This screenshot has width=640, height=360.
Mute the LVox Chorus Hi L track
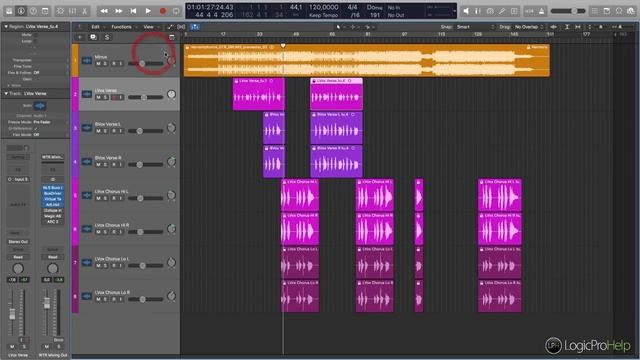(98, 198)
